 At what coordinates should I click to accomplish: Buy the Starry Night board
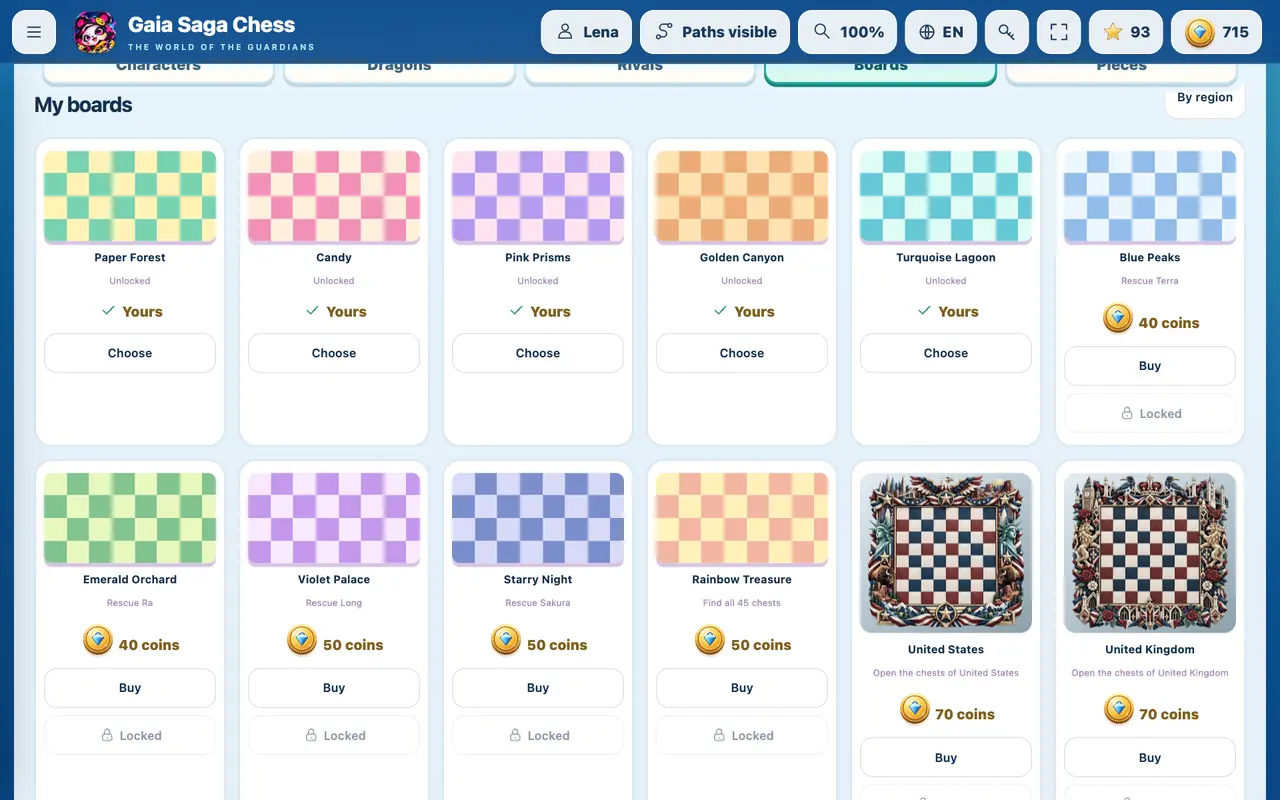[x=538, y=688]
